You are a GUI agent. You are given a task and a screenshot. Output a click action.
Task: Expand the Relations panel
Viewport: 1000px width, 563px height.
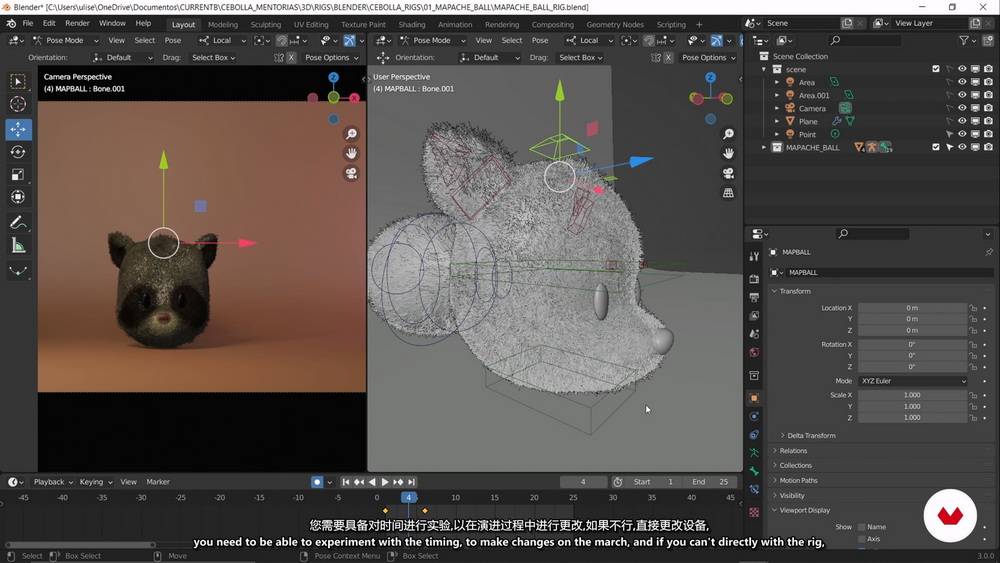tap(793, 451)
